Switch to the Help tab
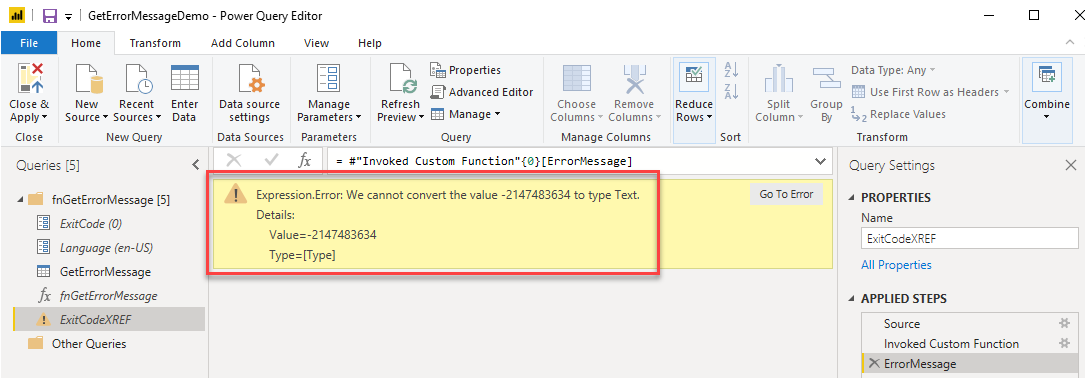This screenshot has width=1085, height=378. click(370, 43)
